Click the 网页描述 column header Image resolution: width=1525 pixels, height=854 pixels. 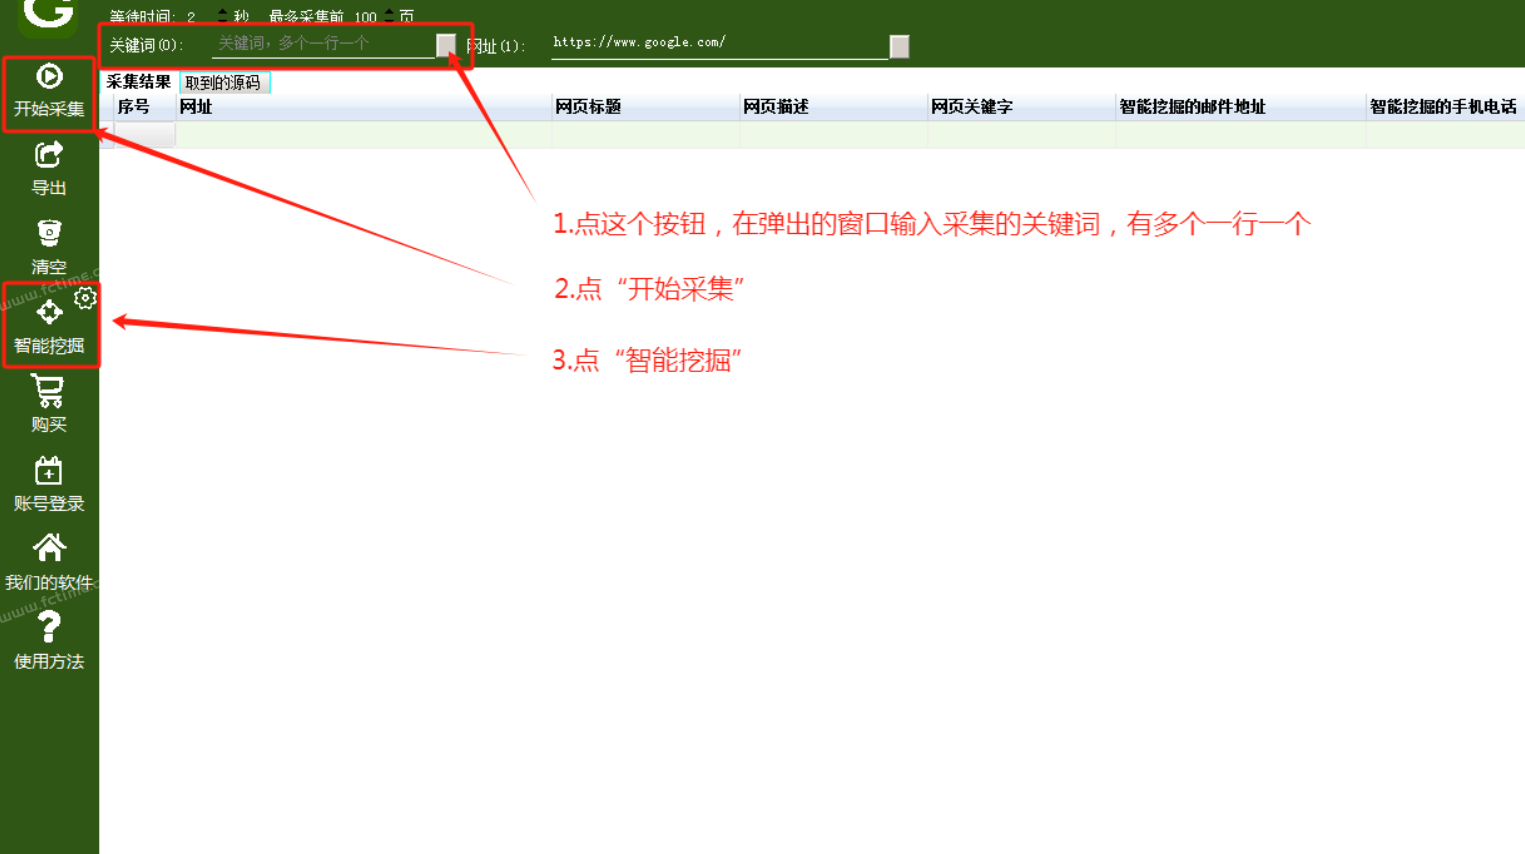[x=833, y=107]
